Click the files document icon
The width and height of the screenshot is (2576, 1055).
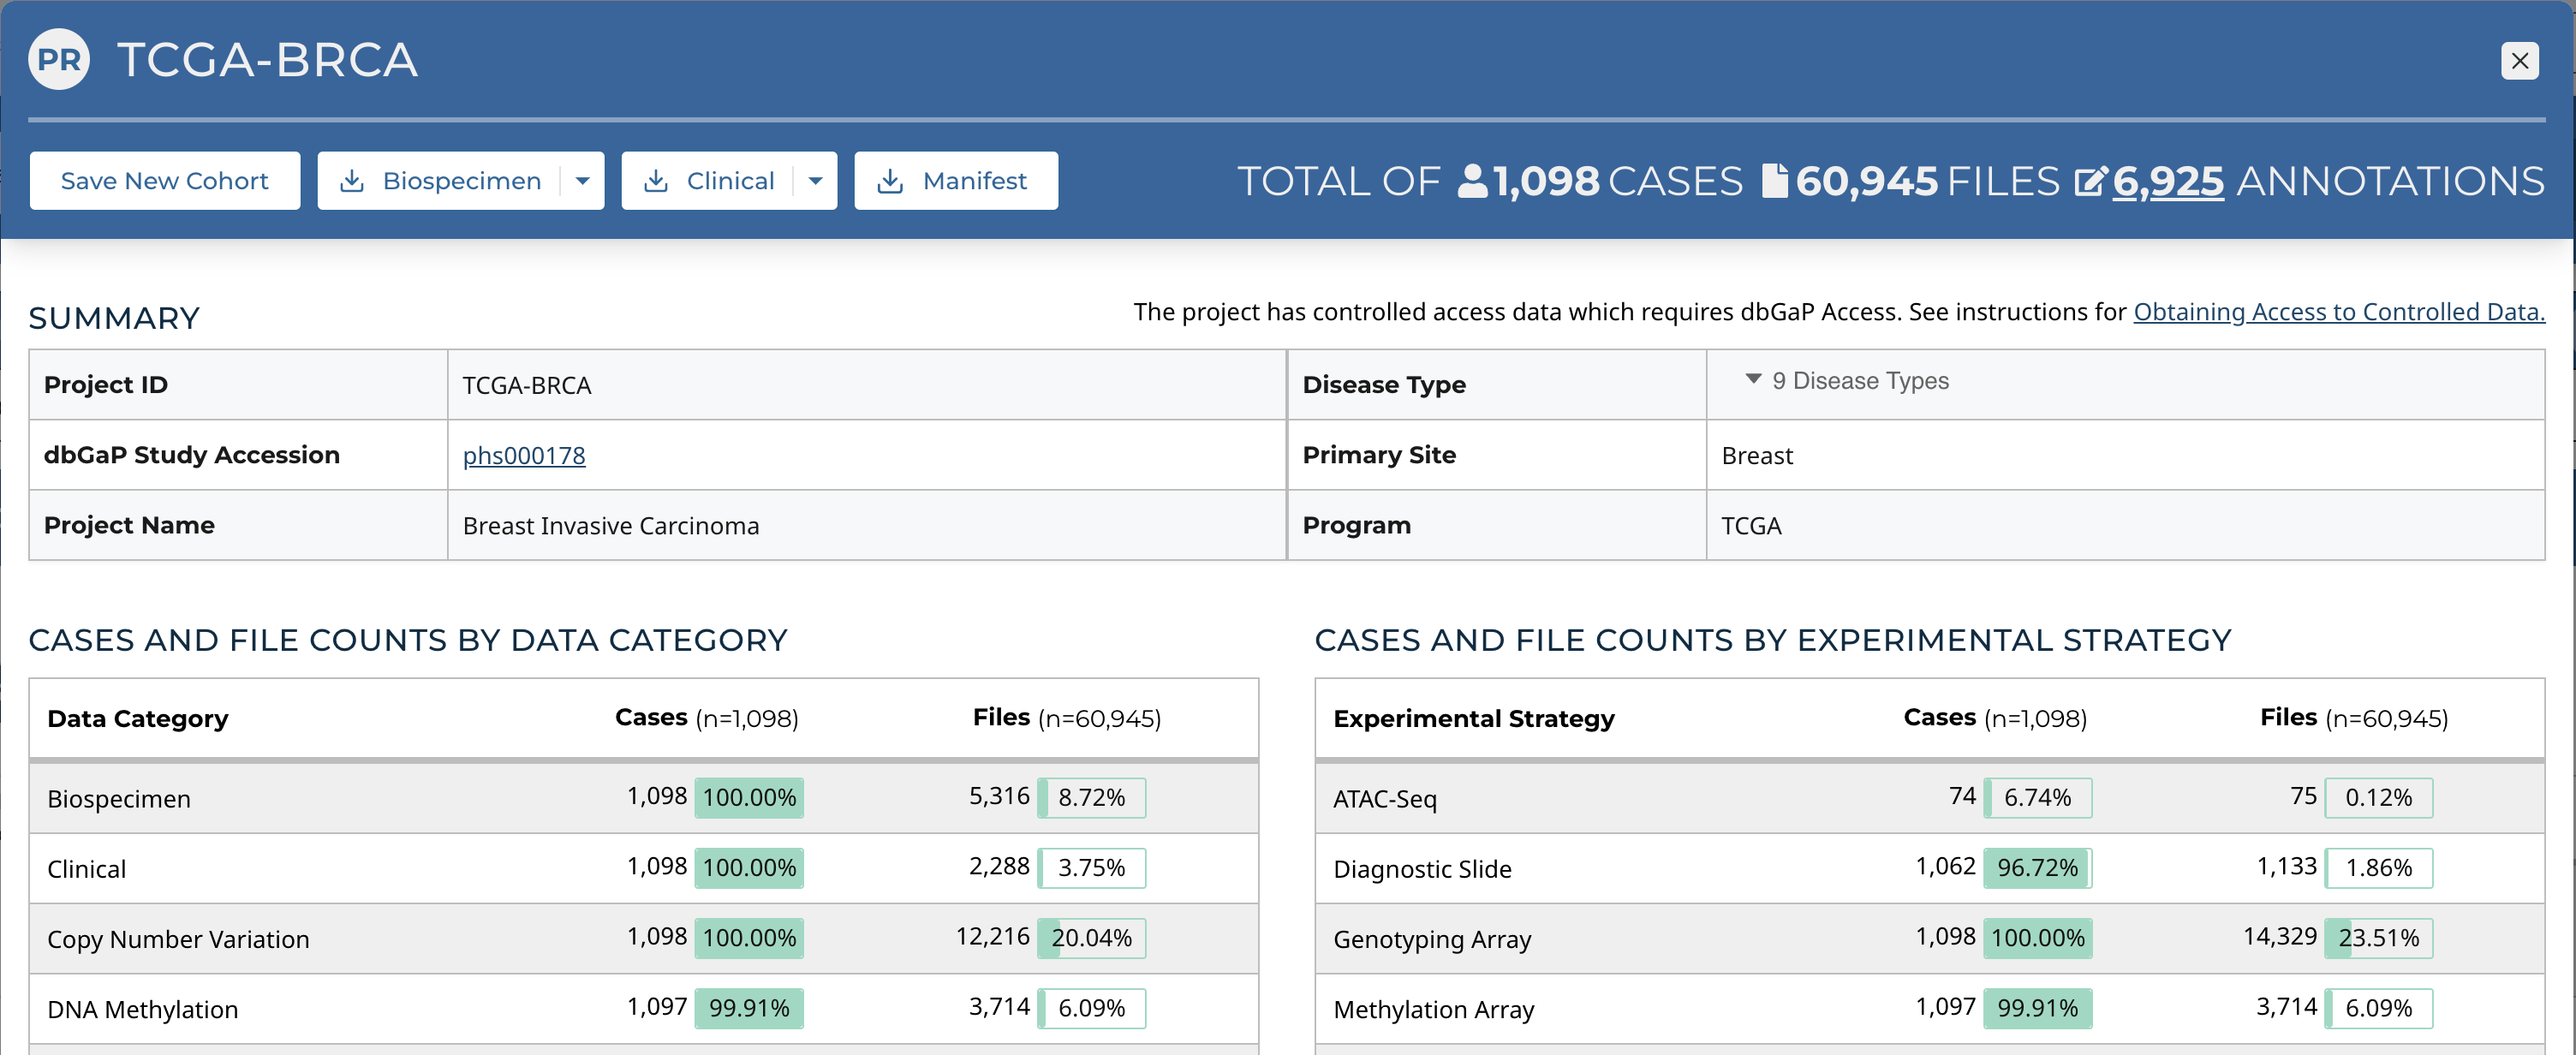1774,181
